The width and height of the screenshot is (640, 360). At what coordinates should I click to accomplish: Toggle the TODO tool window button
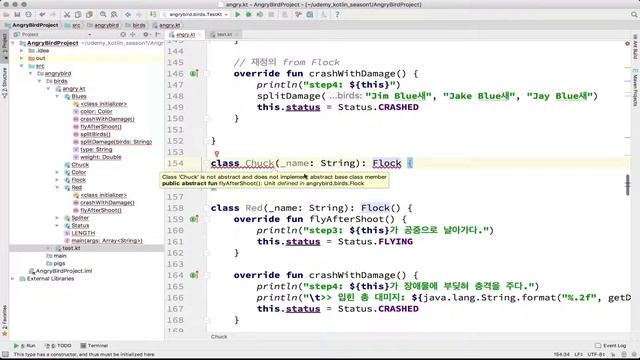coord(58,346)
